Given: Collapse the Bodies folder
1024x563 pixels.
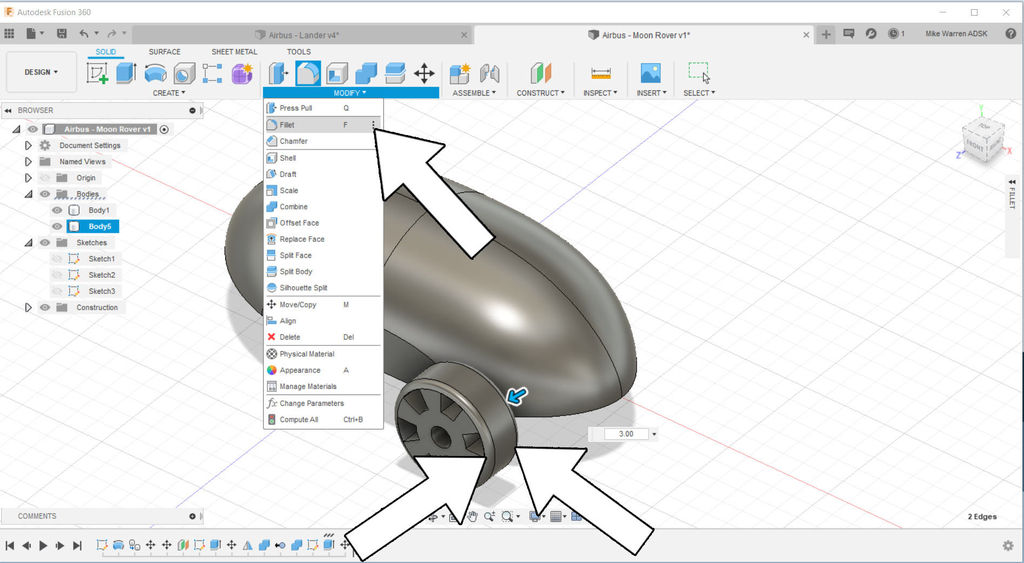Looking at the screenshot, I should pyautogui.click(x=28, y=194).
